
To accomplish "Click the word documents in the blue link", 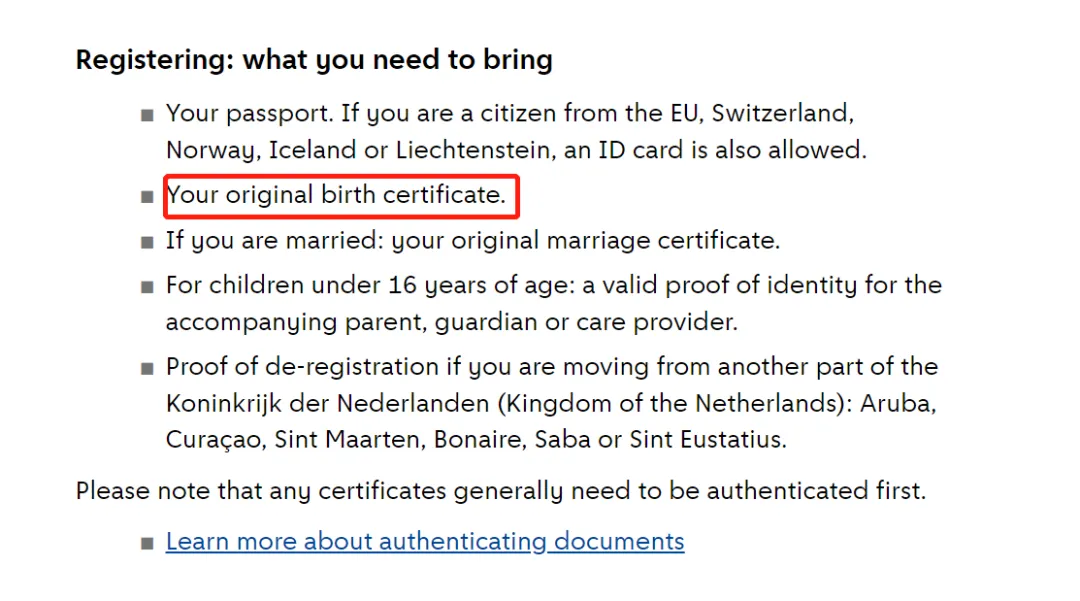I will click(x=619, y=541).
